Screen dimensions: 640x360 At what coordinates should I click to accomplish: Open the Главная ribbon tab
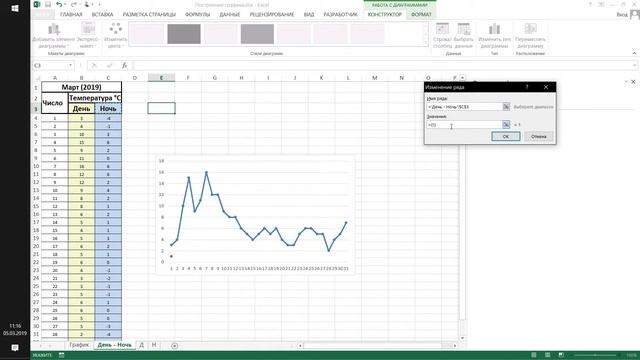[71, 14]
